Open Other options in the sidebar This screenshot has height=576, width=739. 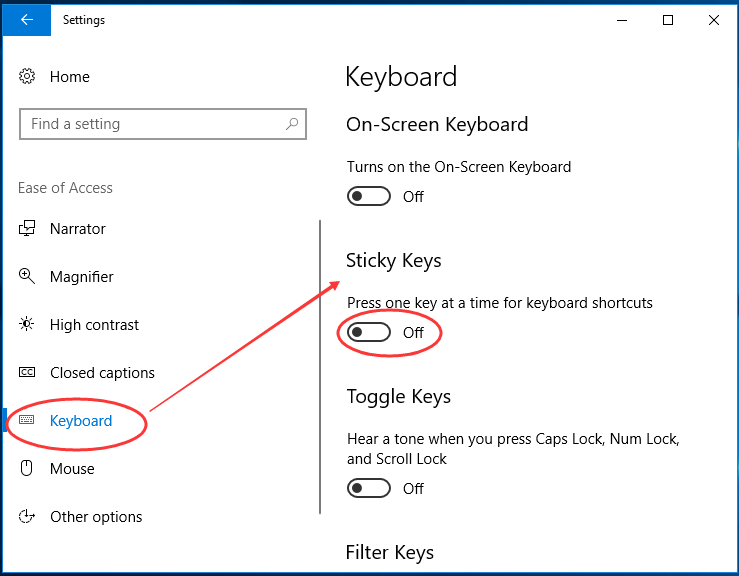pyautogui.click(x=96, y=517)
